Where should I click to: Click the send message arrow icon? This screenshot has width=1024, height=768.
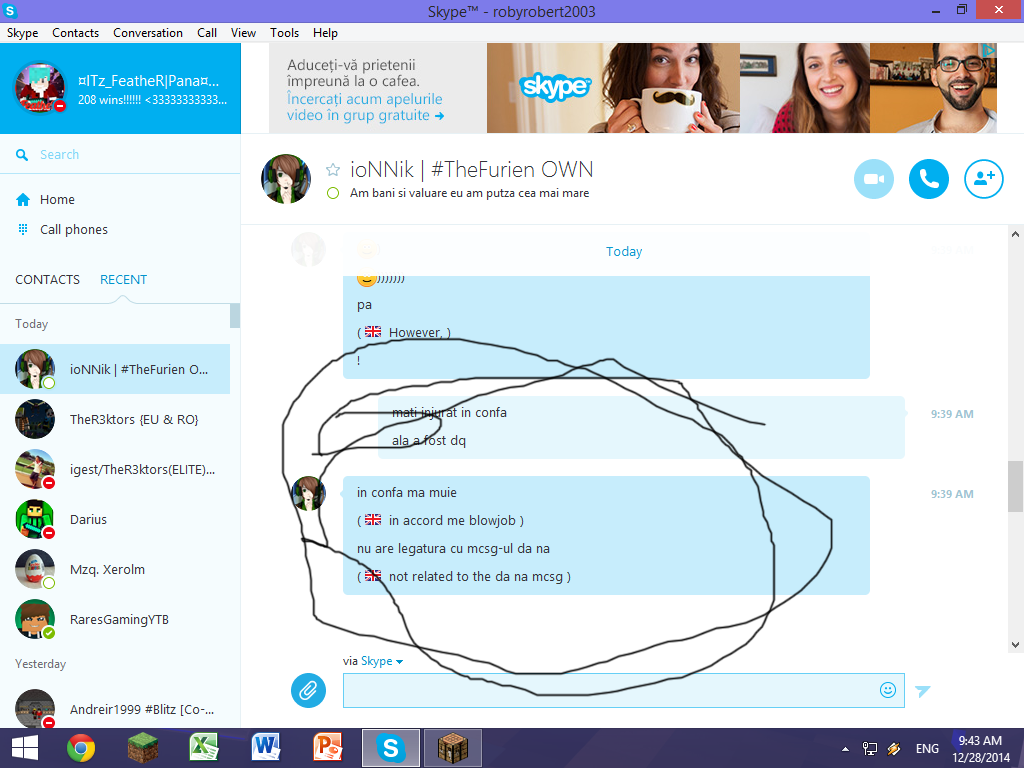(922, 691)
